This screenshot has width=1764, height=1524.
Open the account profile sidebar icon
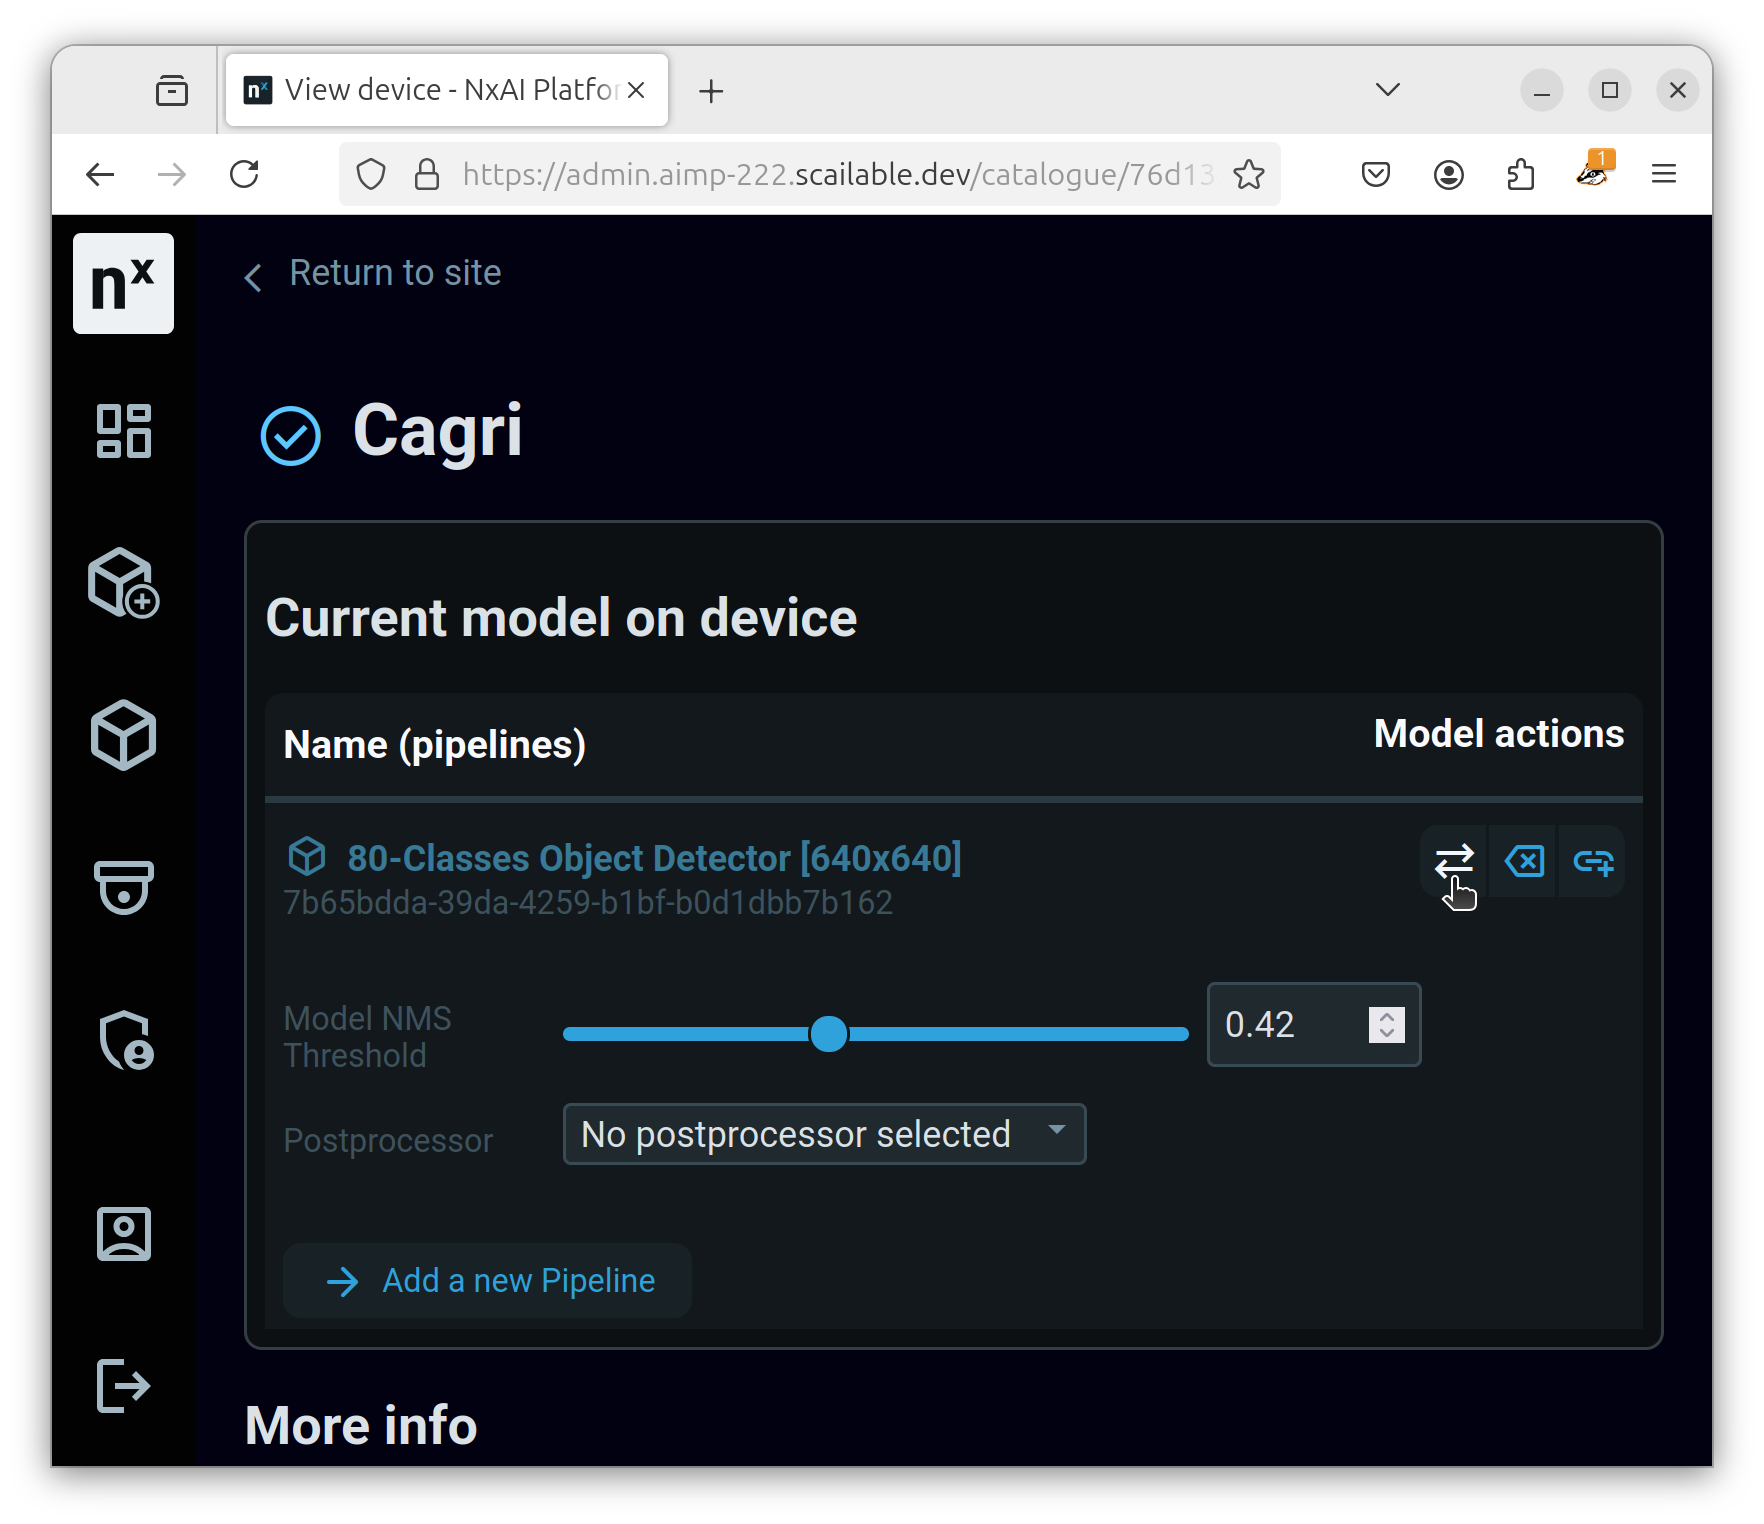point(123,1233)
